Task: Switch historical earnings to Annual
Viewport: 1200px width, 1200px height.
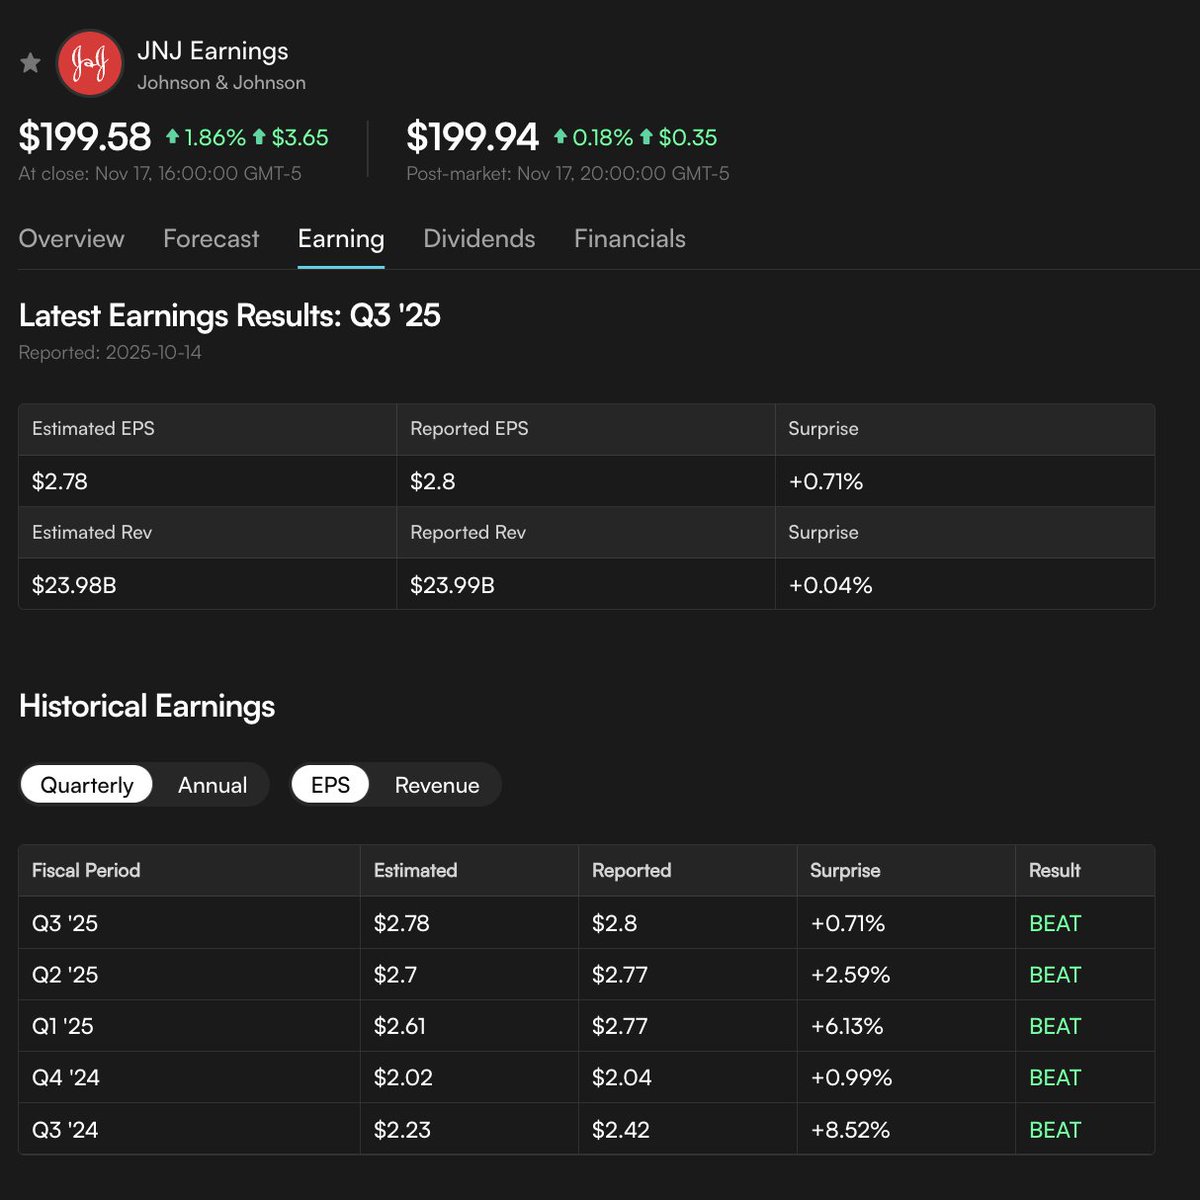Action: point(212,785)
